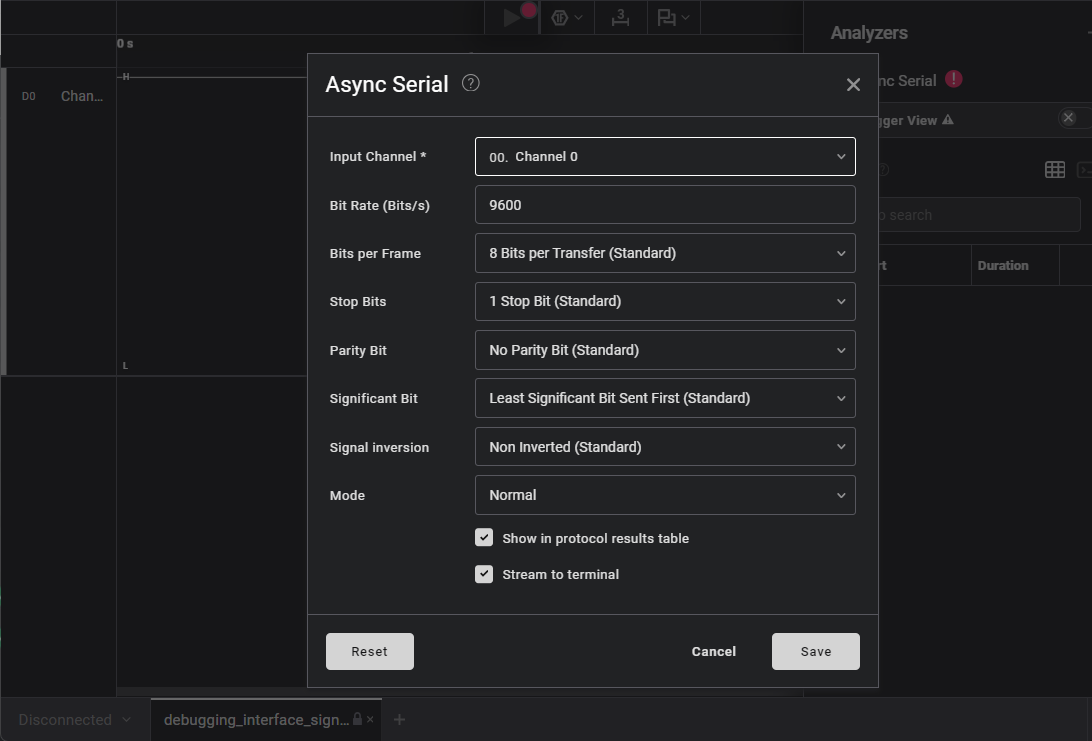
Task: Open the Input Channel dropdown
Action: pos(665,156)
